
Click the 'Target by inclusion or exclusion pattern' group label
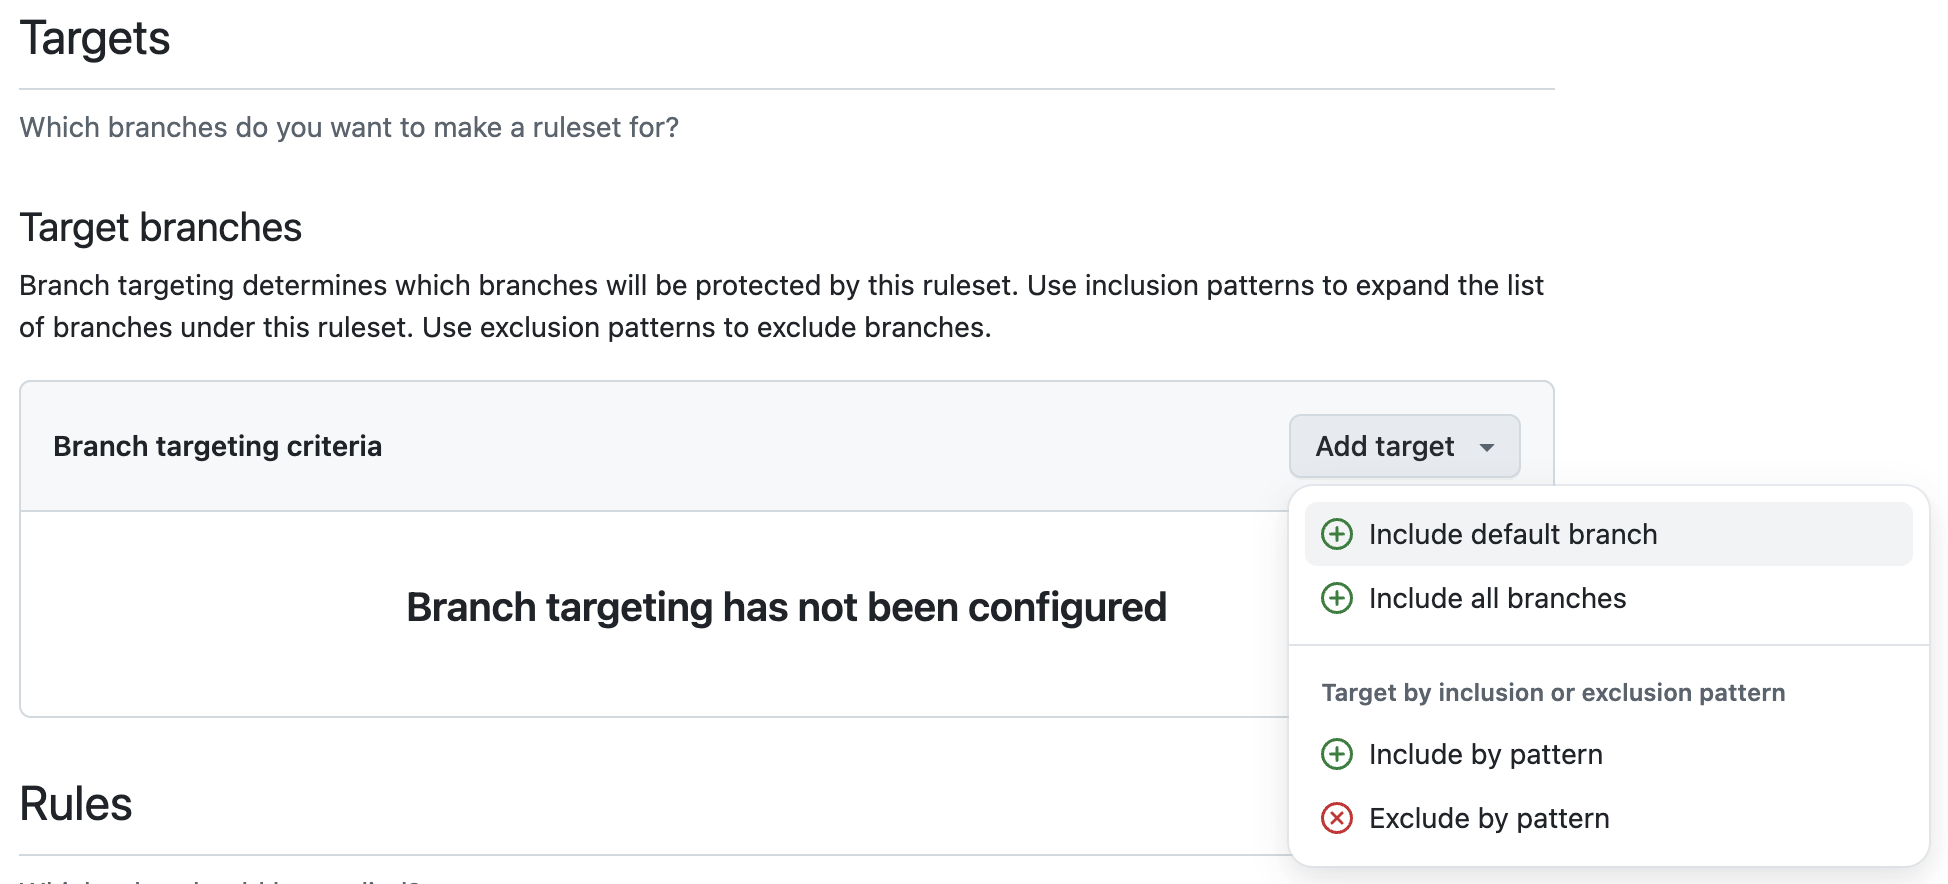tap(1552, 692)
